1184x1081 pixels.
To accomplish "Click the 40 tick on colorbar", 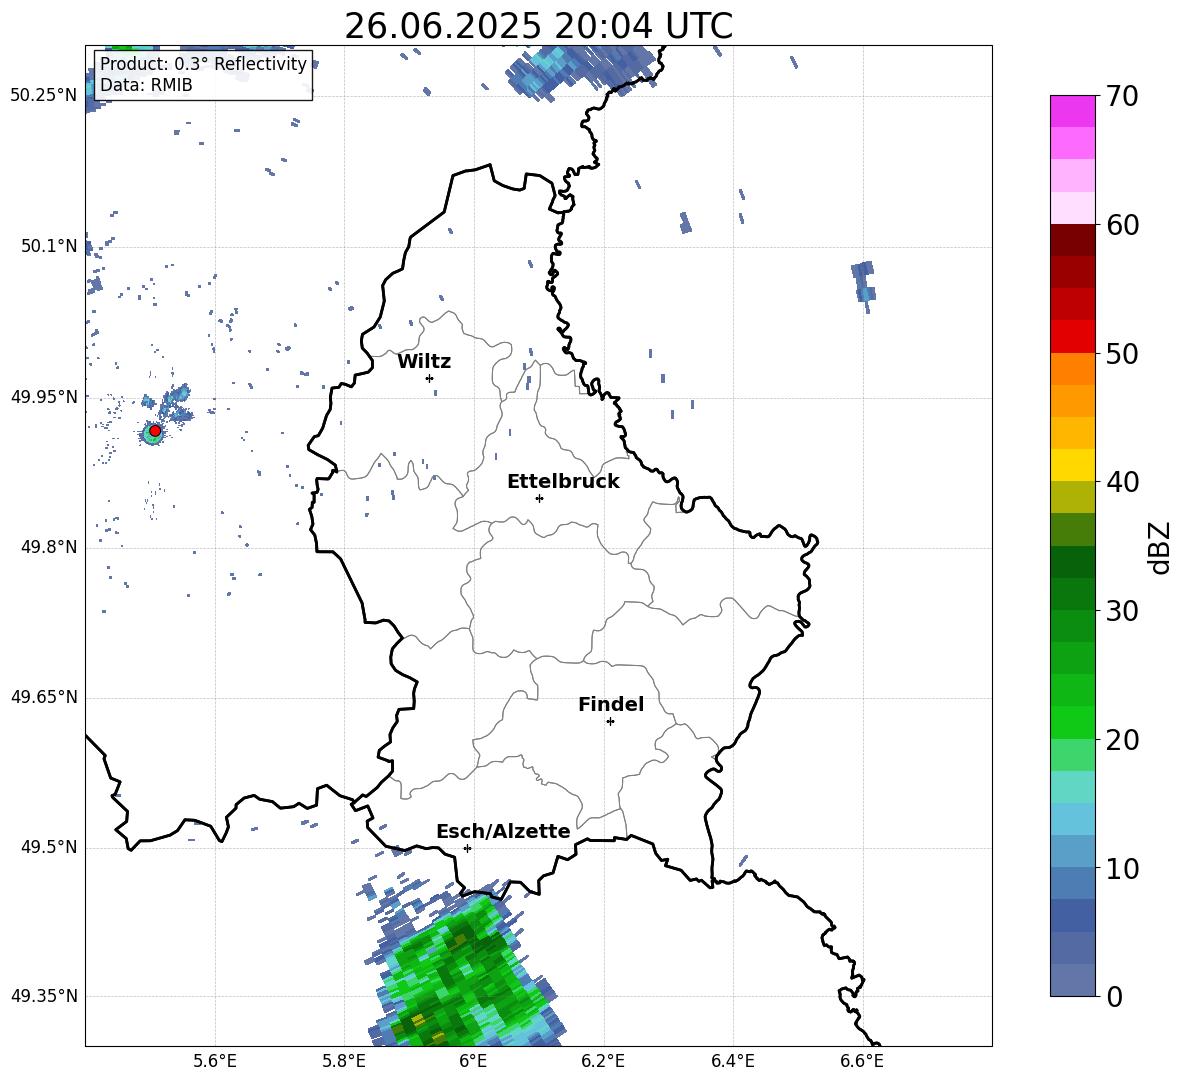I will click(1122, 482).
